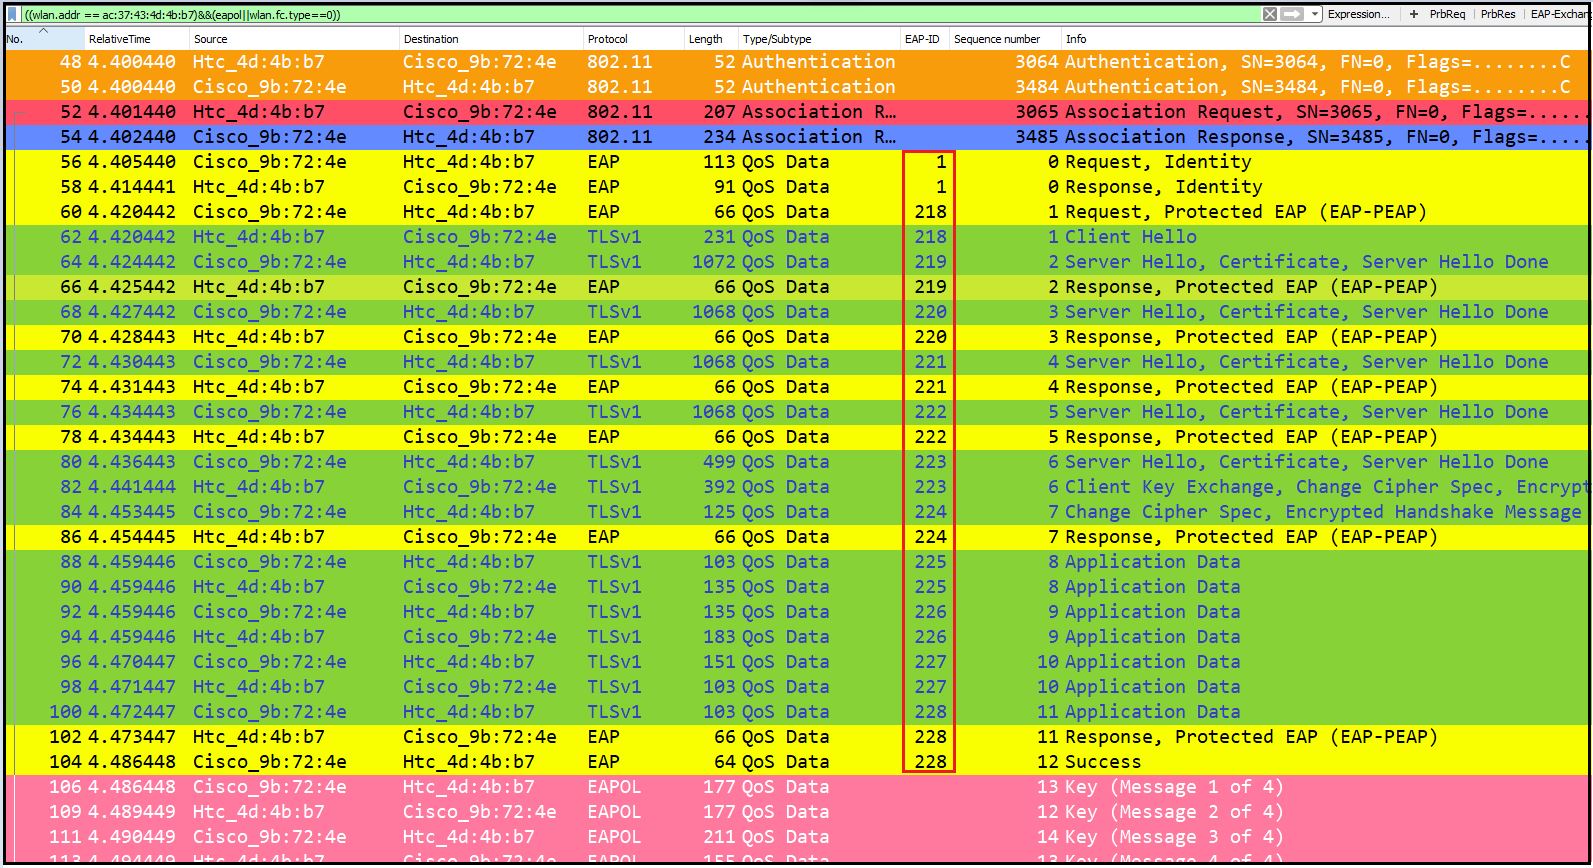
Task: Select packet 58 'Response, Identity' row
Action: 796,187
